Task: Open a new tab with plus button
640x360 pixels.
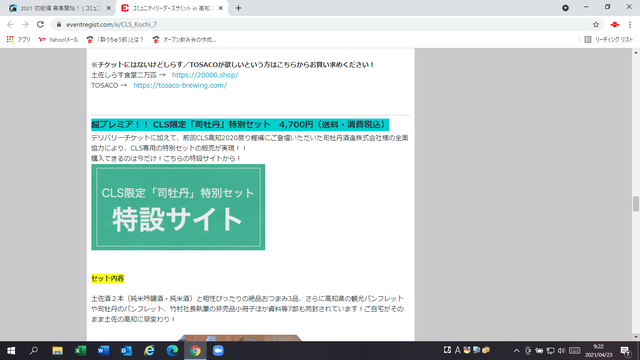Action: tap(238, 8)
